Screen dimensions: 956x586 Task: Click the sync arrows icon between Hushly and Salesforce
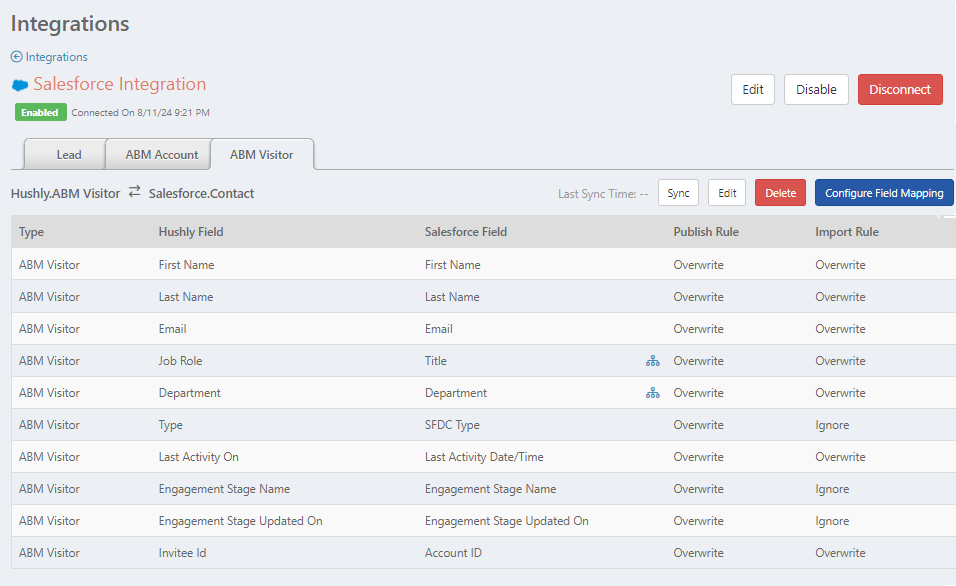[135, 191]
